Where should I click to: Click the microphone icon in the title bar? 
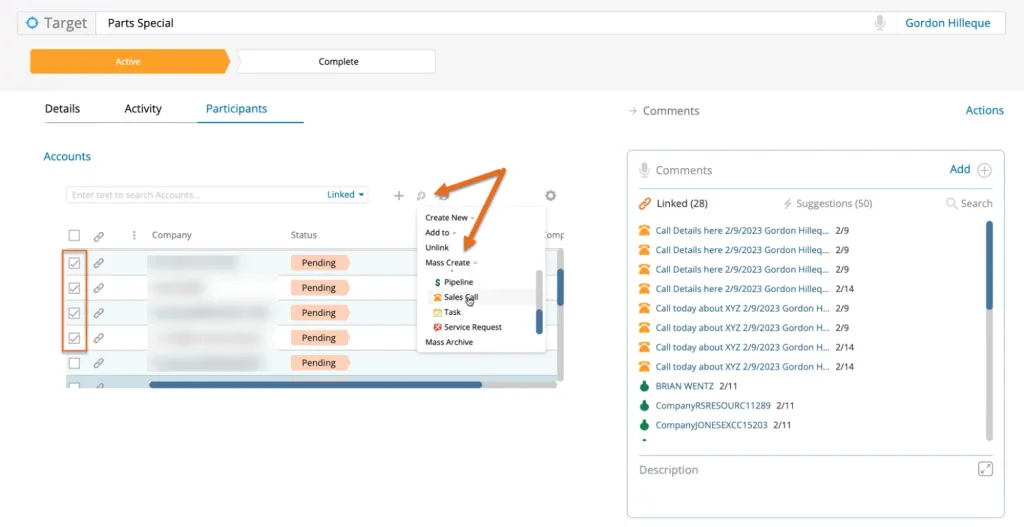880,23
